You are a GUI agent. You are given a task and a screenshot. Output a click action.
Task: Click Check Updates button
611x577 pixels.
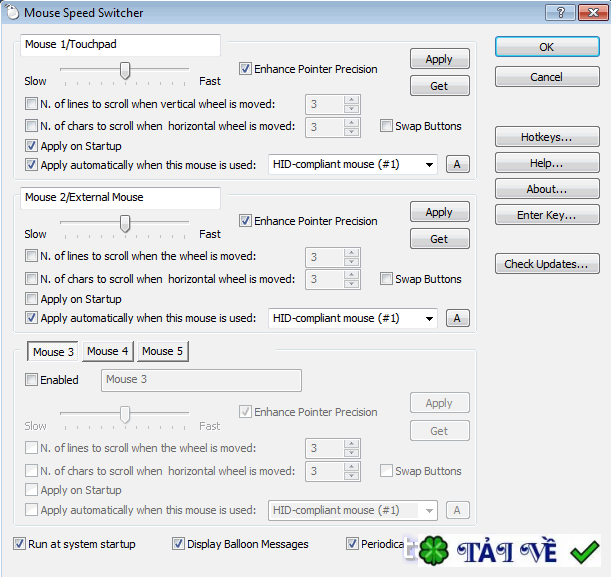click(x=547, y=264)
